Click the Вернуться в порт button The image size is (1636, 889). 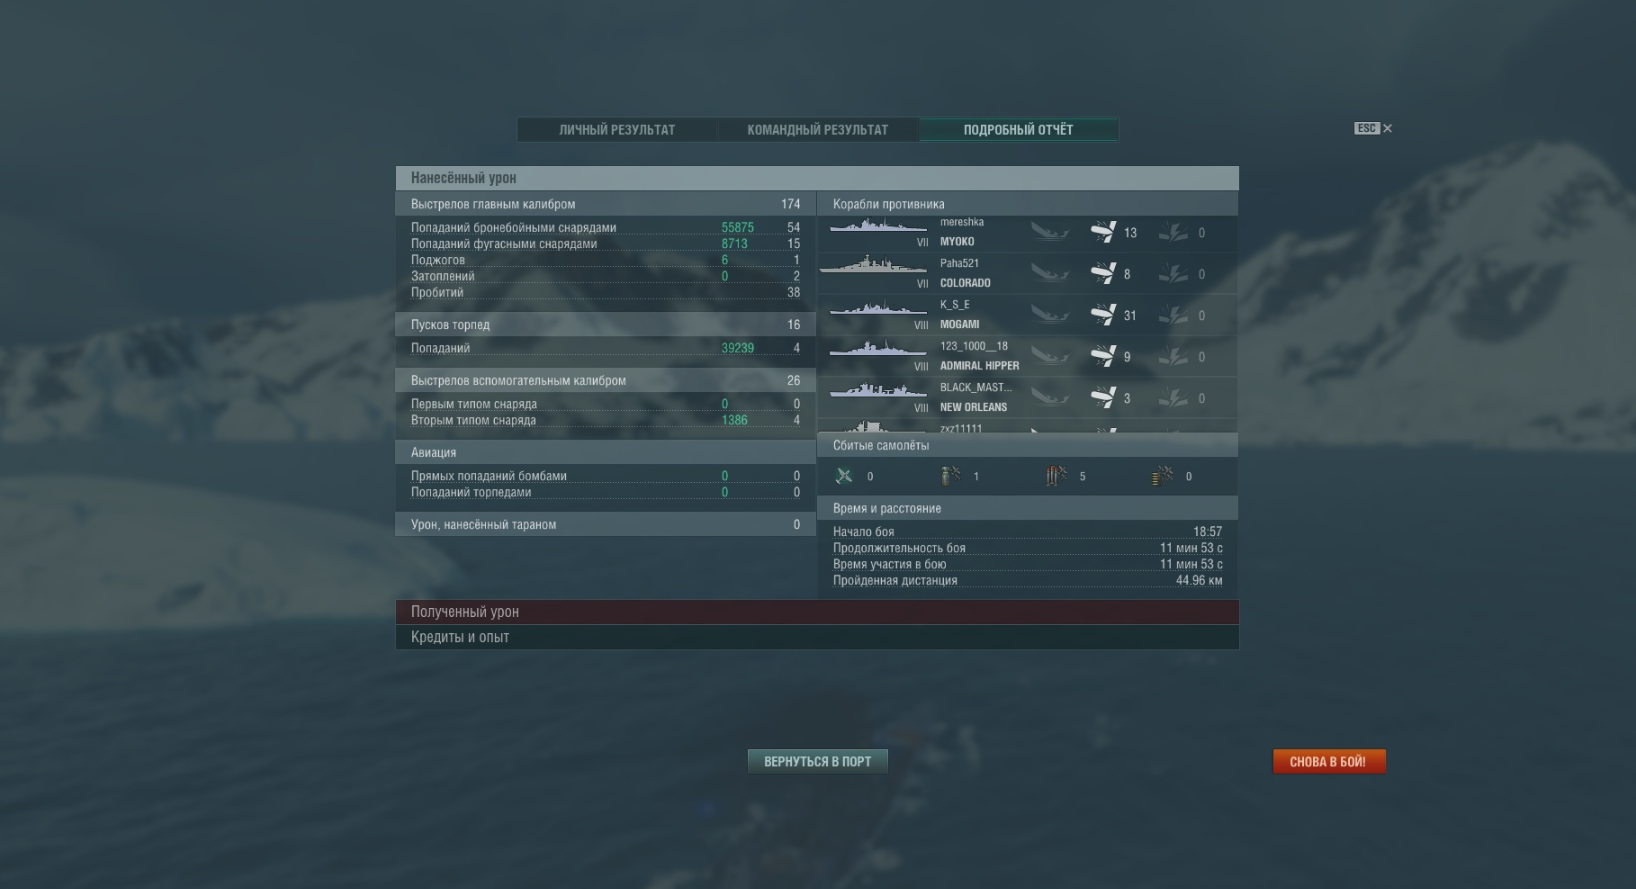[x=818, y=762]
